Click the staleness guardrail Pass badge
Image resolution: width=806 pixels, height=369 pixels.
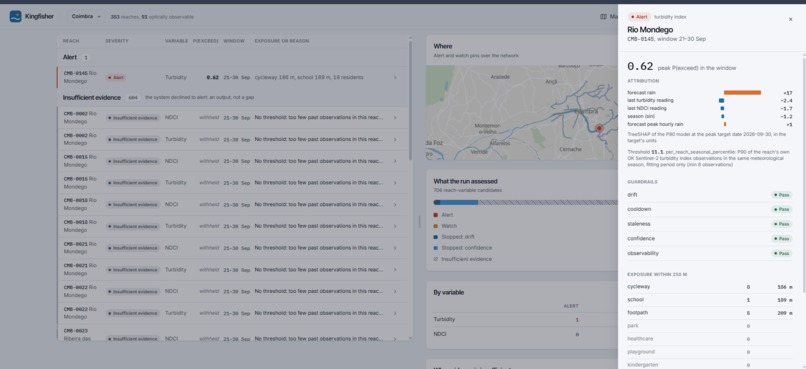(781, 224)
